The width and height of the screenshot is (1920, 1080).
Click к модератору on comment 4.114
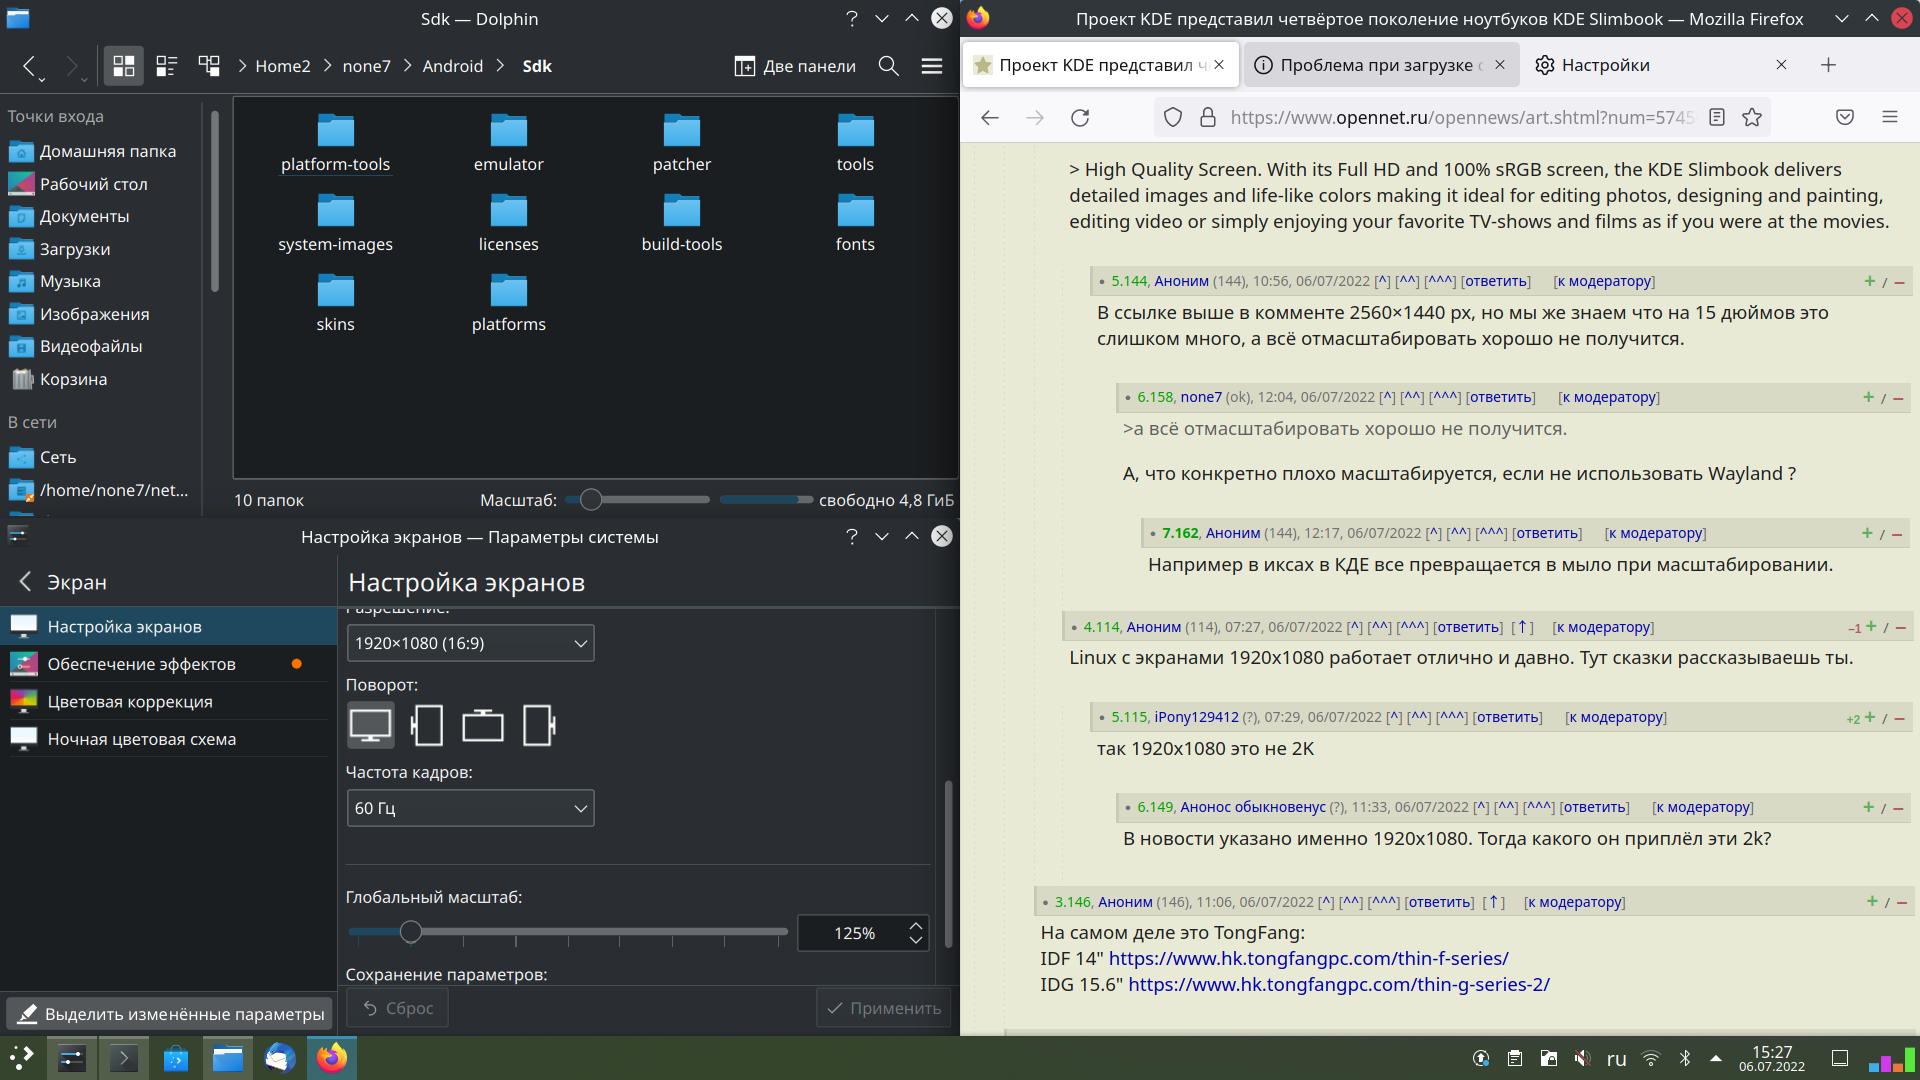(x=1603, y=627)
